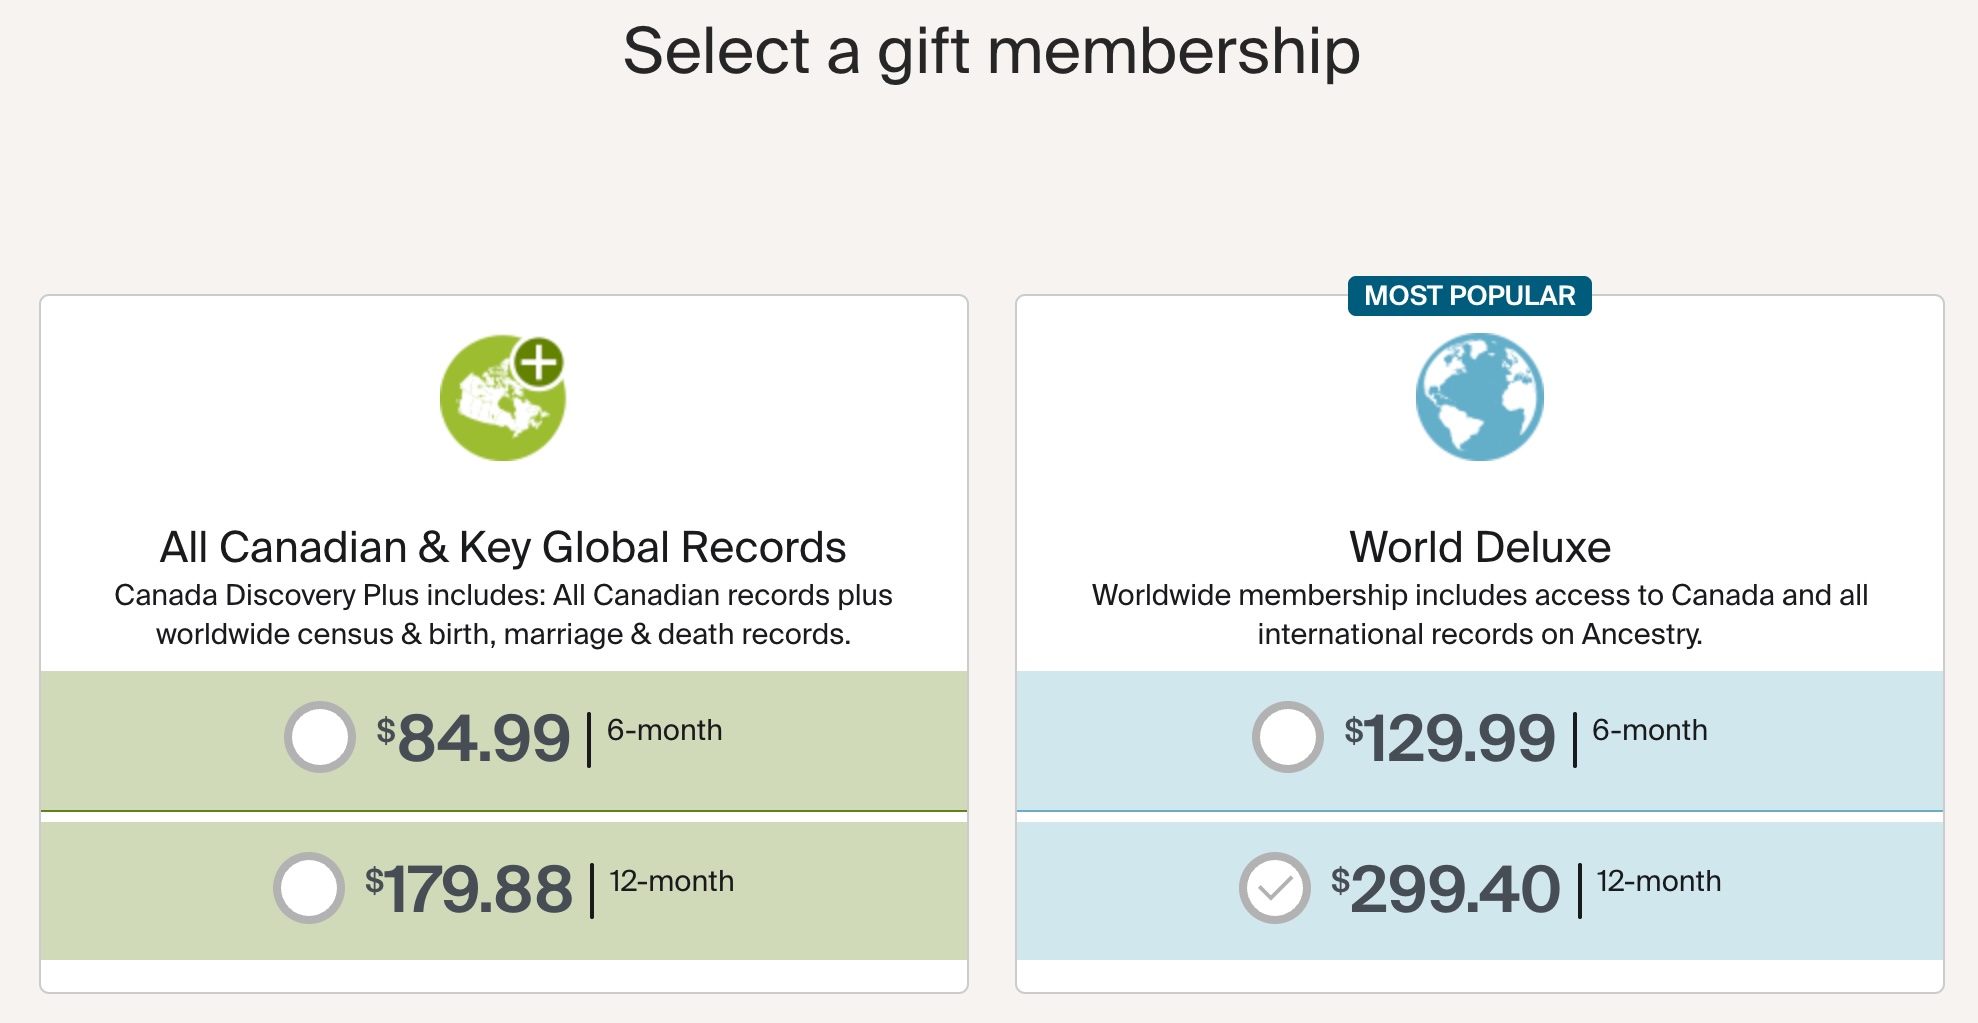Click the 12-month label in World Deluxe
1978x1023 pixels.
pos(1659,881)
